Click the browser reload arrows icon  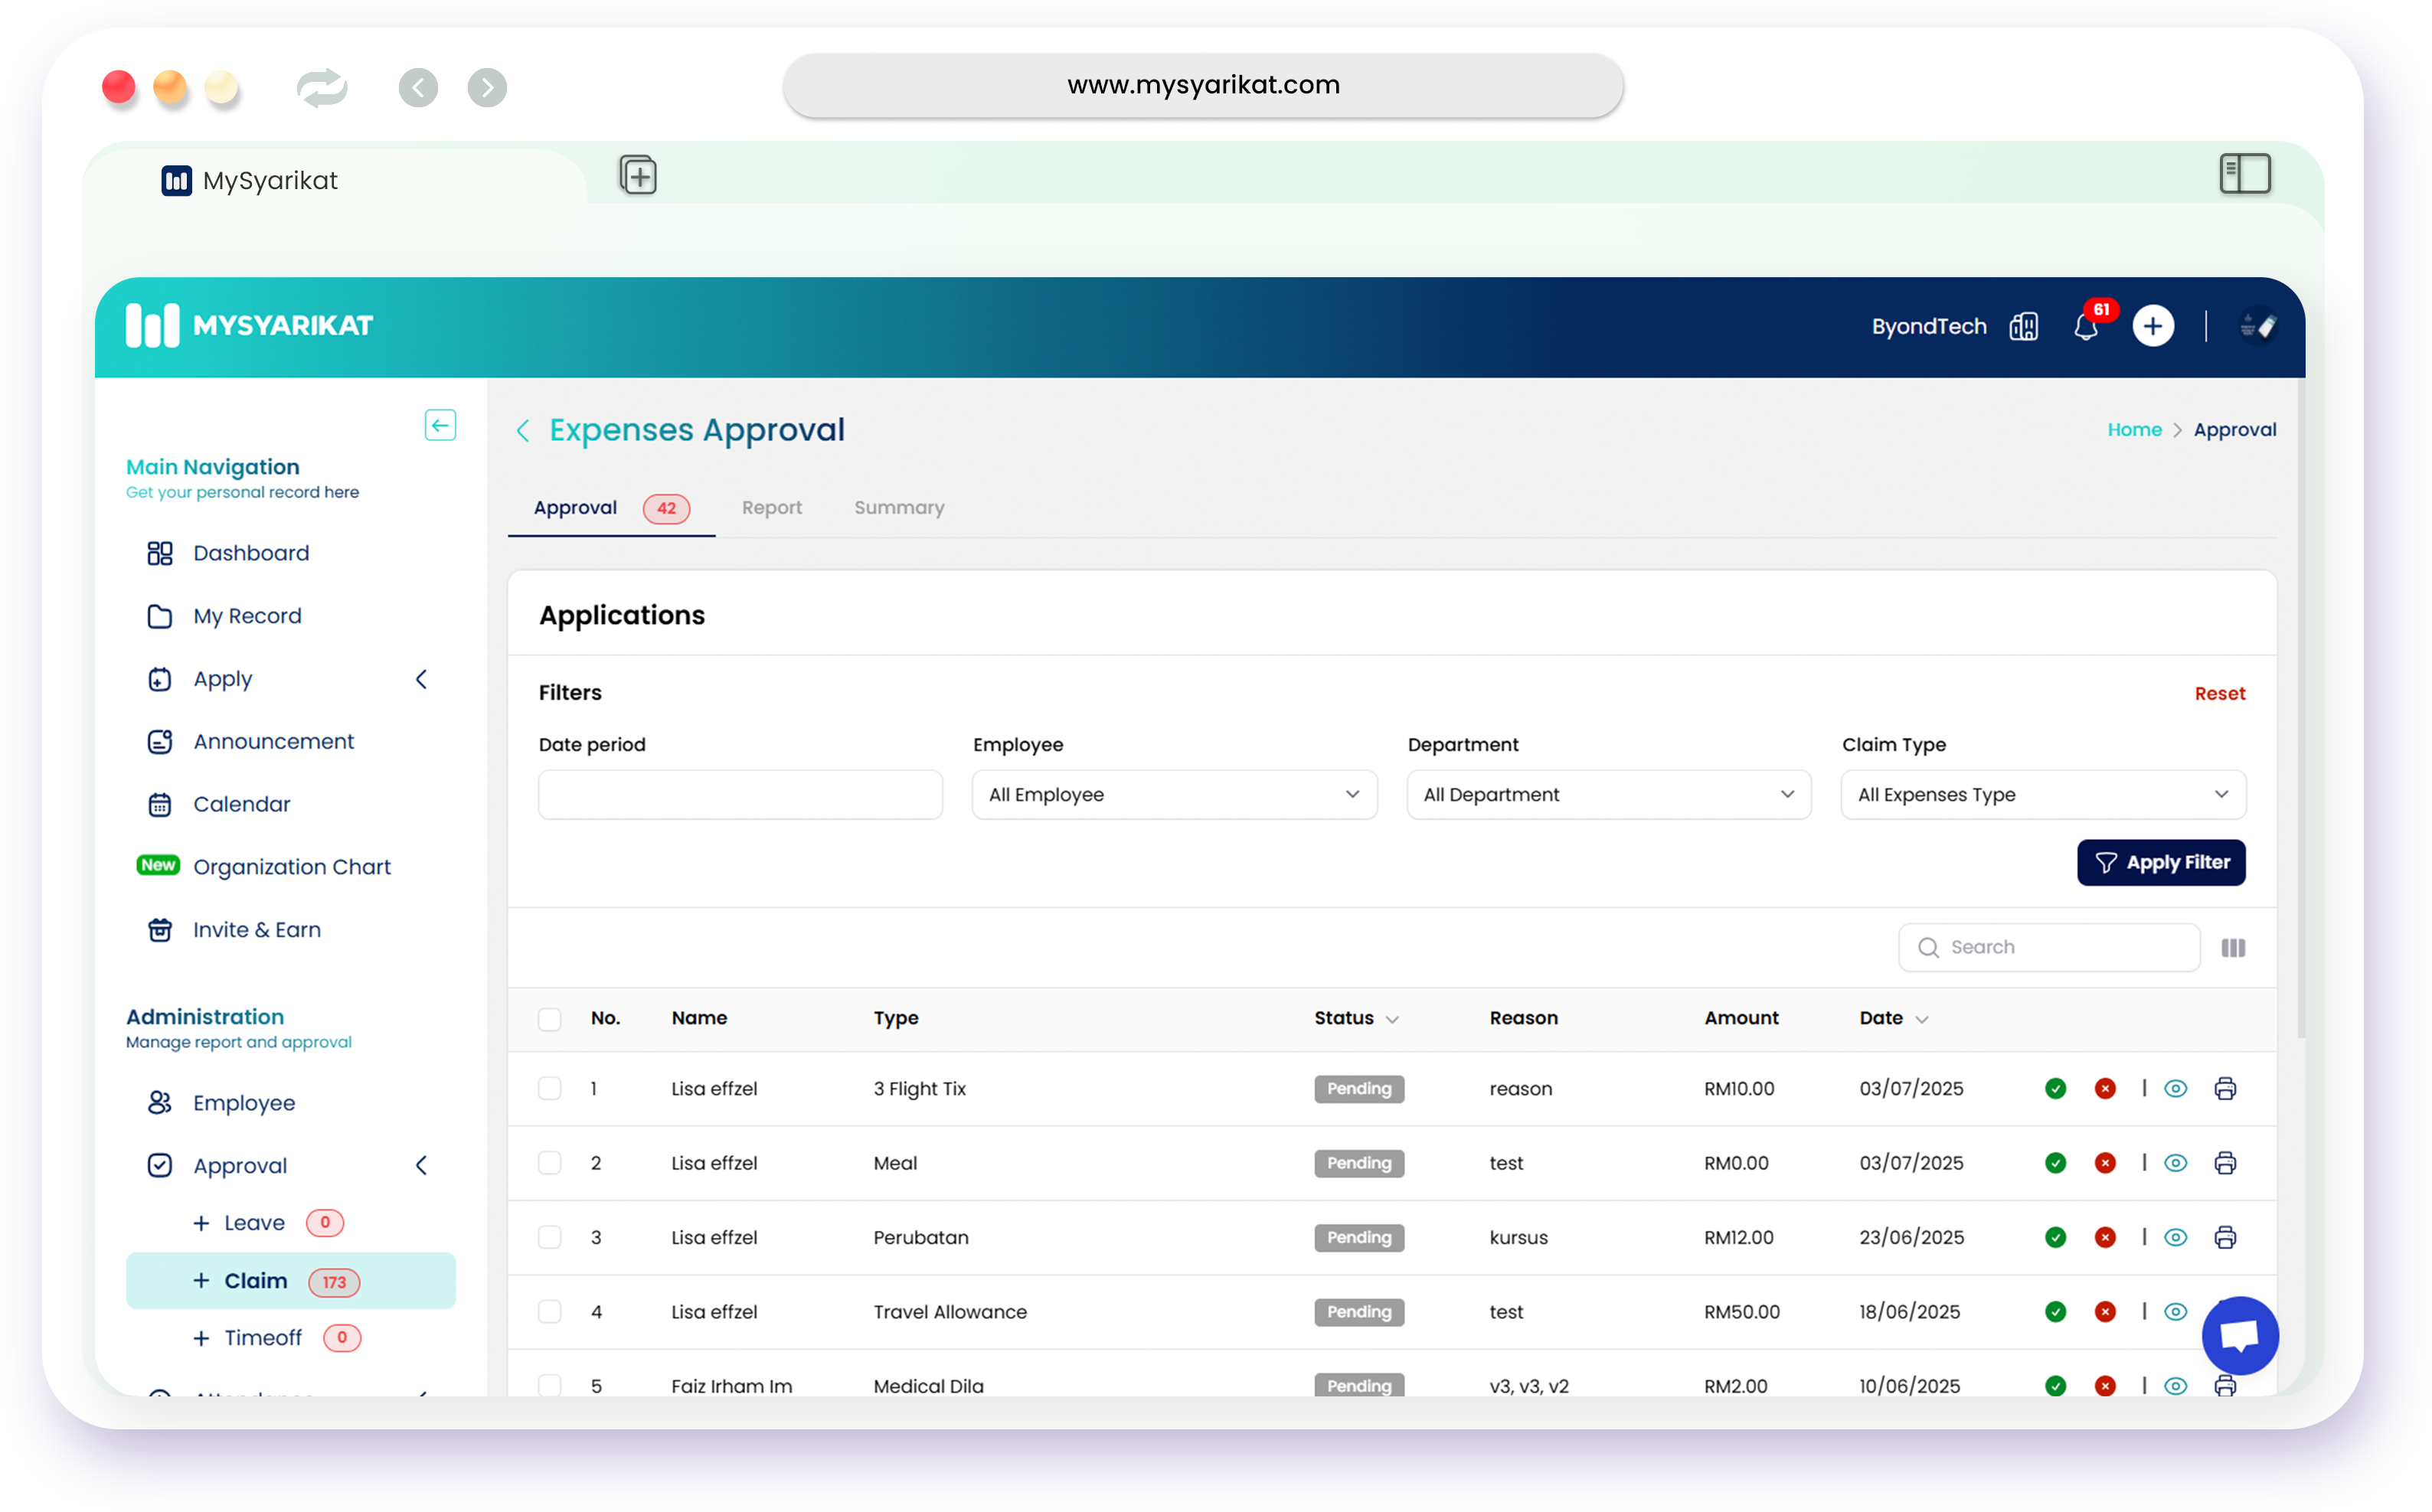(x=322, y=88)
